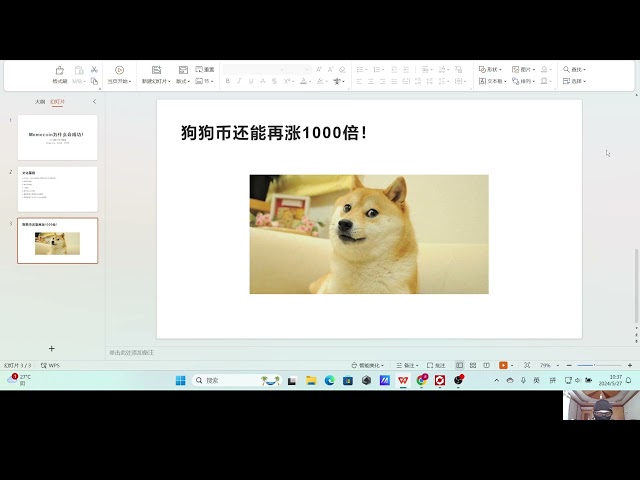Open the Picture (图片) dropdown
640x480 pixels.
point(524,69)
